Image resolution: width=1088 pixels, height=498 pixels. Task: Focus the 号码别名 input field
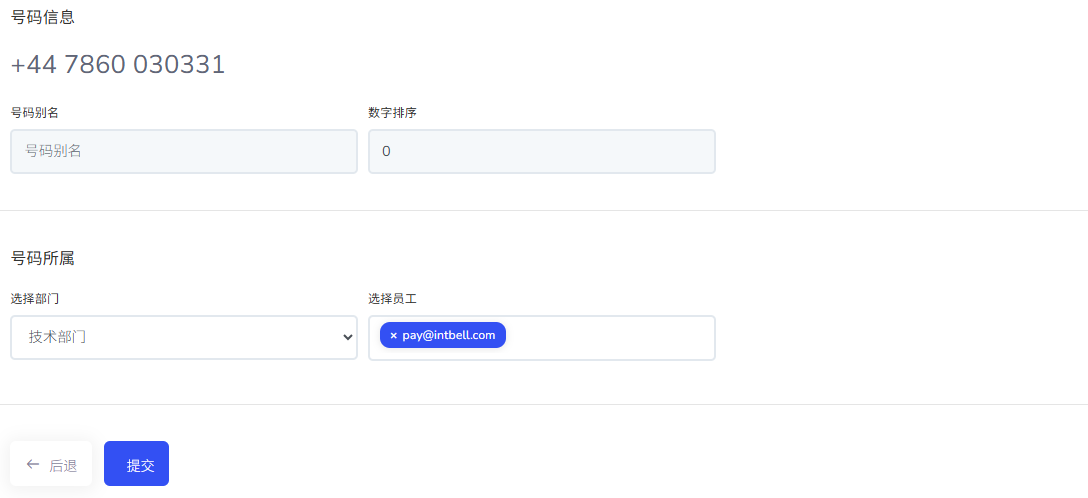tap(184, 151)
